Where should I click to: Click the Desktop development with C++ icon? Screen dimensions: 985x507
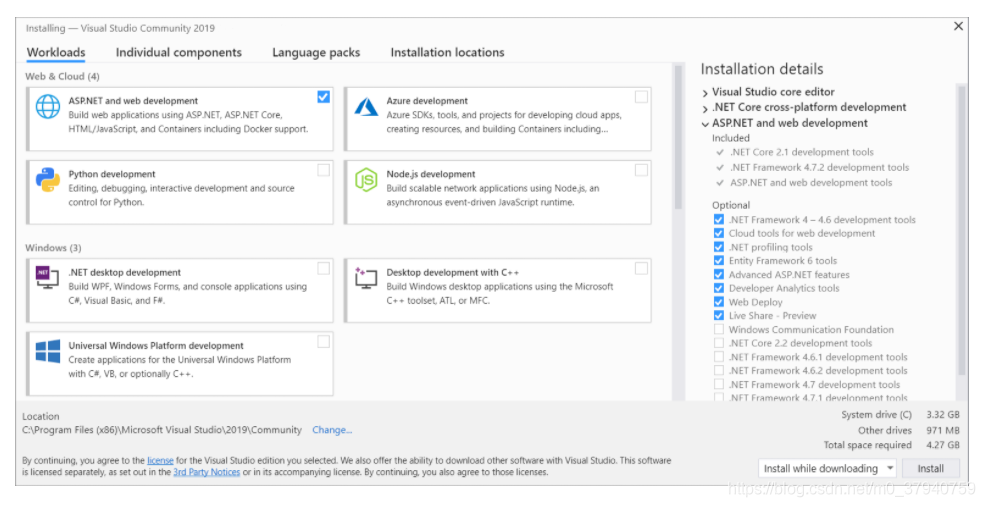(366, 277)
